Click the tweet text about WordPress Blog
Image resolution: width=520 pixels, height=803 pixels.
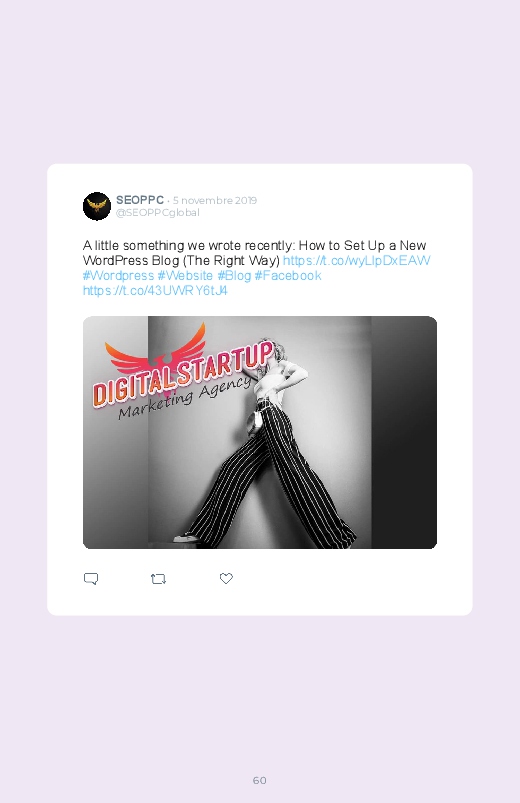click(255, 253)
